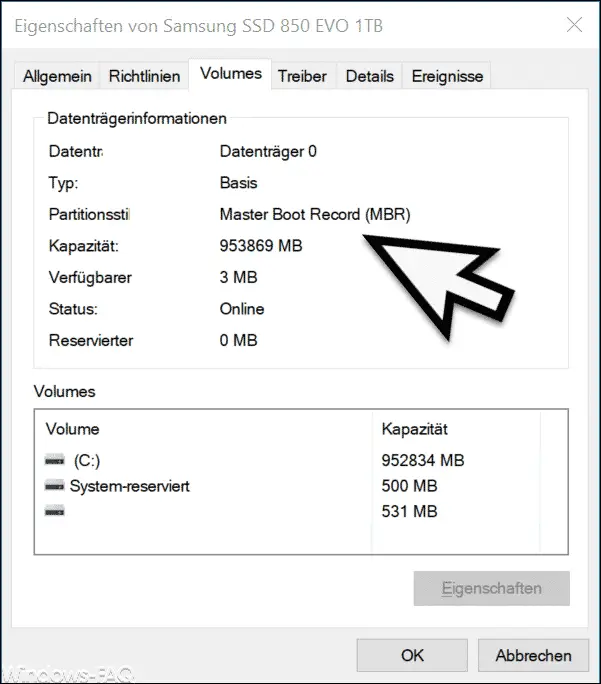Click the greyed-out Eigenschaften button
This screenshot has width=601, height=684.
click(x=492, y=588)
